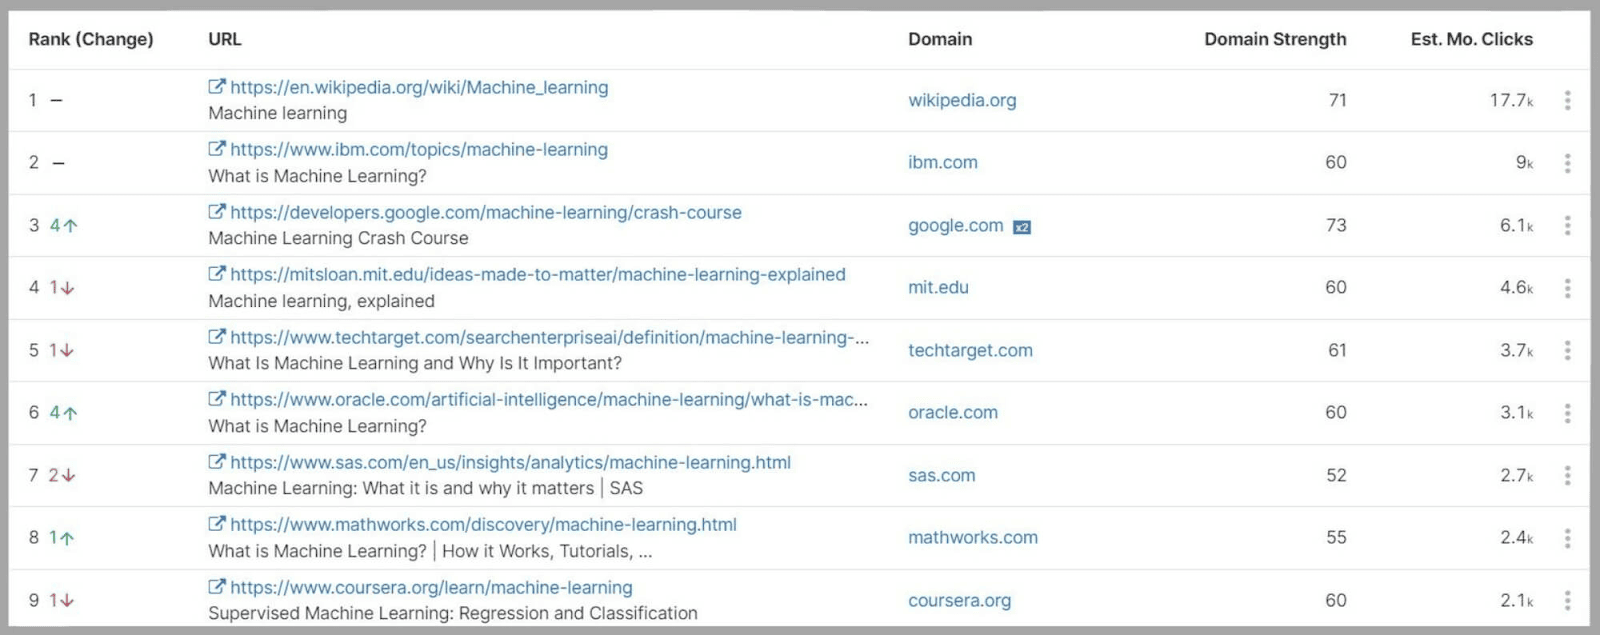Screen dimensions: 1600x635
Task: Click the Domain Strength column header
Action: (x=1274, y=39)
